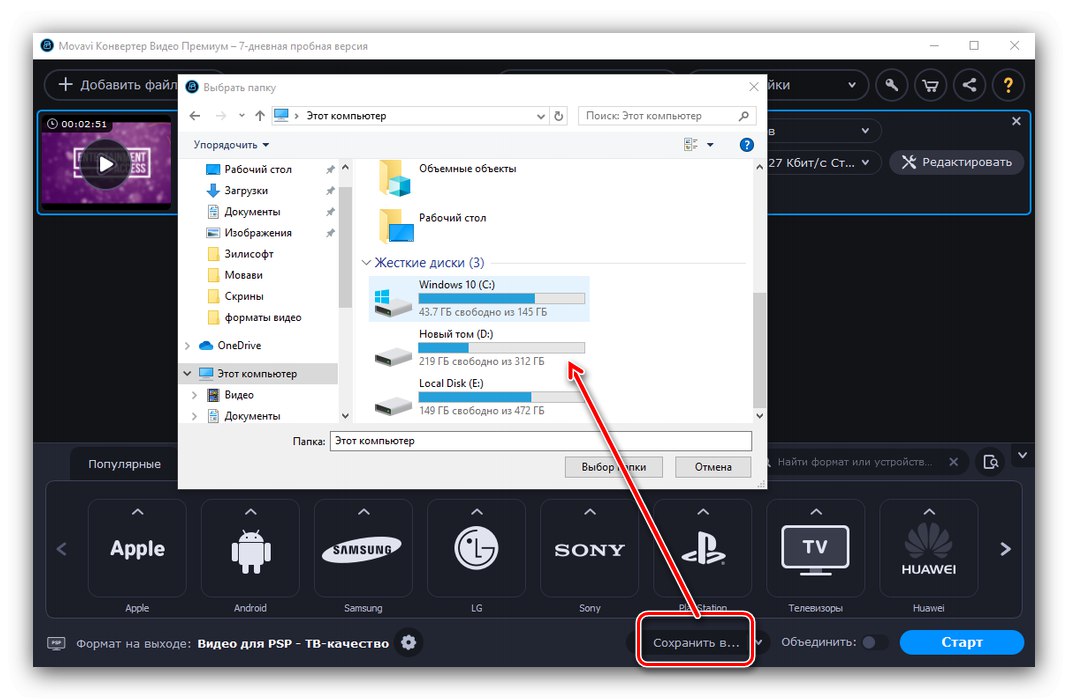Open output format settings gear

tap(409, 642)
